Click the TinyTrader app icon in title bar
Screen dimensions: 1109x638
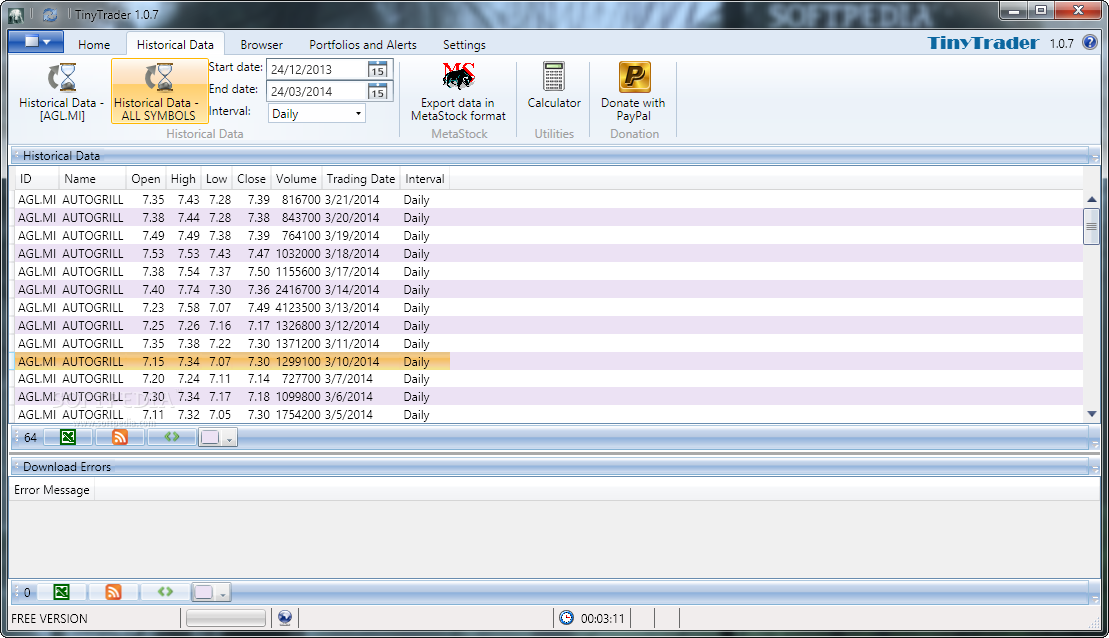[x=16, y=14]
